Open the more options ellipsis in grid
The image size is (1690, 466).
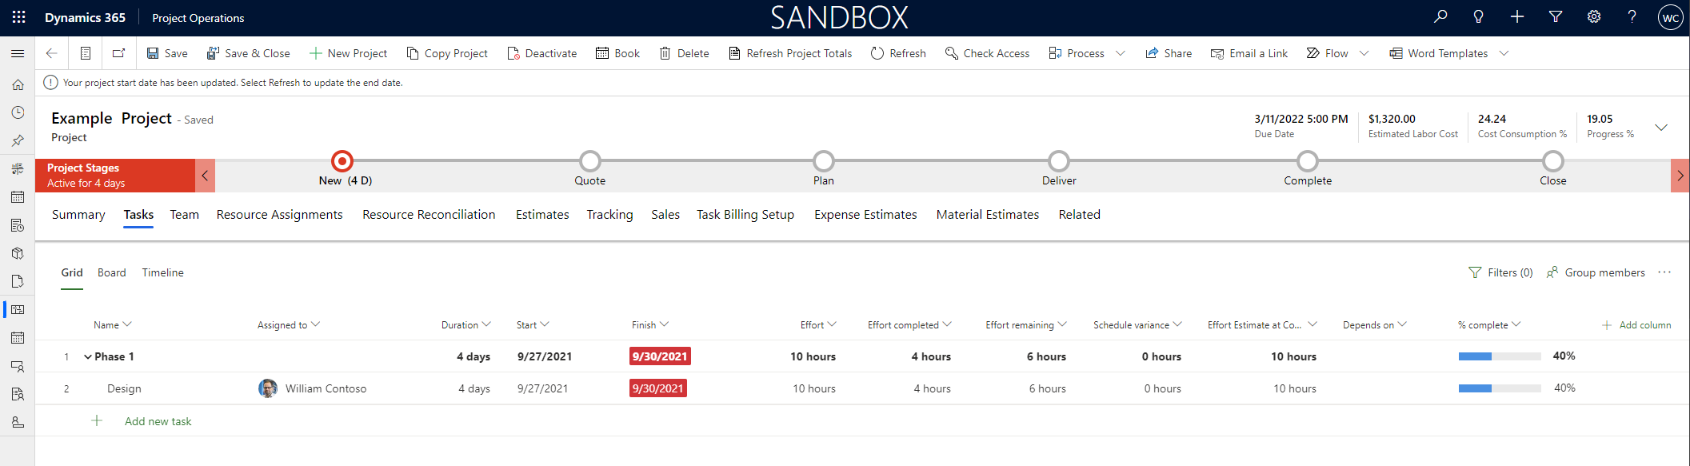pyautogui.click(x=1664, y=272)
